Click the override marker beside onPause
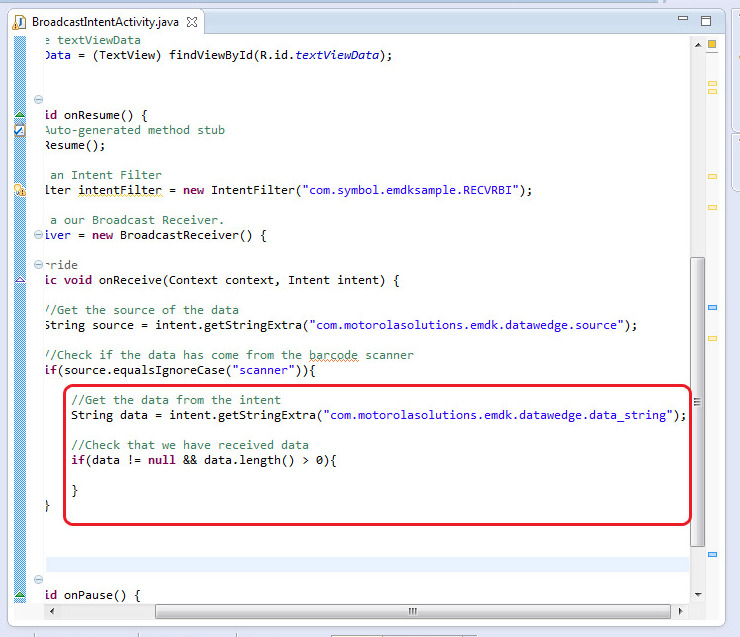Screen dimensions: 740x637 (19, 596)
